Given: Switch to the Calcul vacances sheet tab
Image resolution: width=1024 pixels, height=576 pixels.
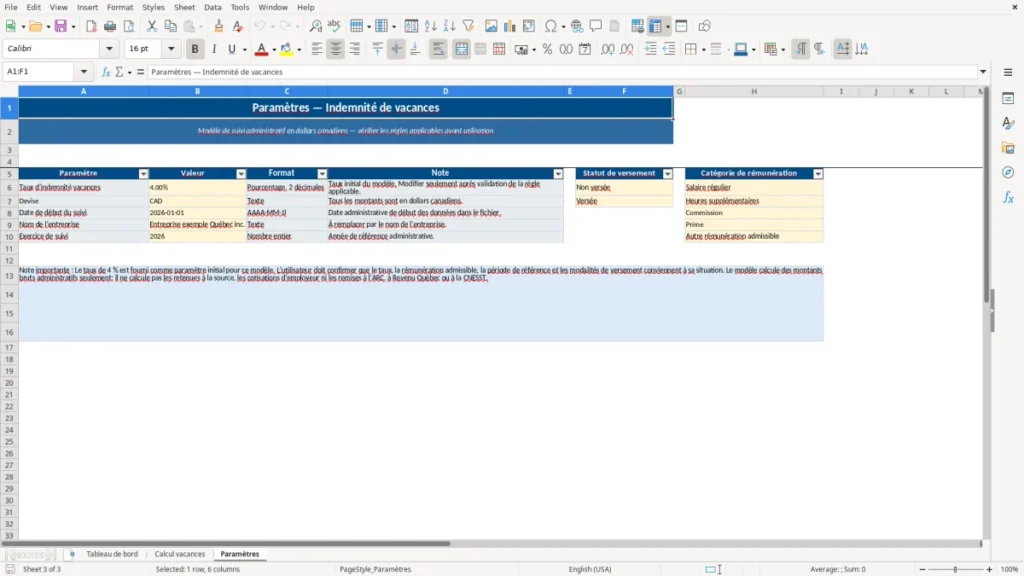Looking at the screenshot, I should click(x=180, y=554).
